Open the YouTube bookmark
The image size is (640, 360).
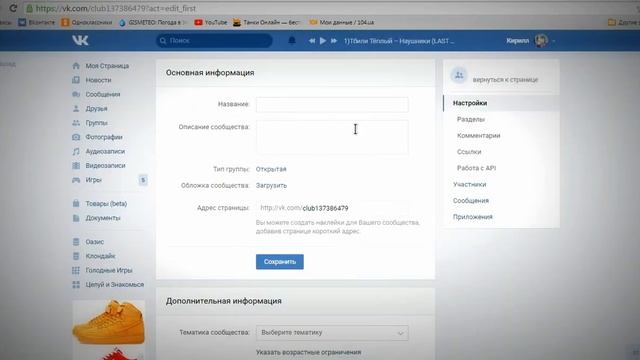coord(211,22)
